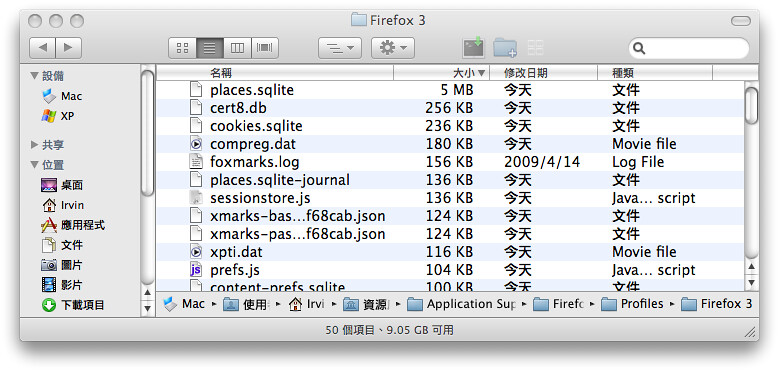Viewport: 779px width, 371px height.
Task: Switch to Cover Flow view
Action: pyautogui.click(x=265, y=48)
